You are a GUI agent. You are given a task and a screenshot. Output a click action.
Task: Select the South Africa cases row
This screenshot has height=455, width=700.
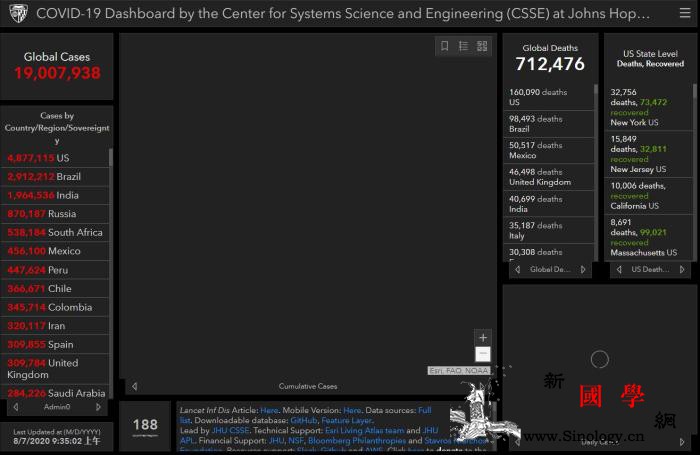(55, 233)
